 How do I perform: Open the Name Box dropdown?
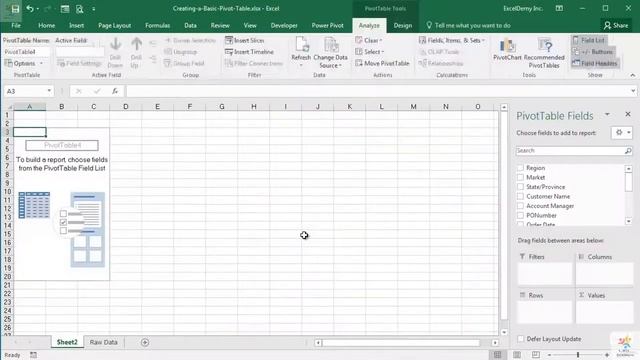coord(49,91)
